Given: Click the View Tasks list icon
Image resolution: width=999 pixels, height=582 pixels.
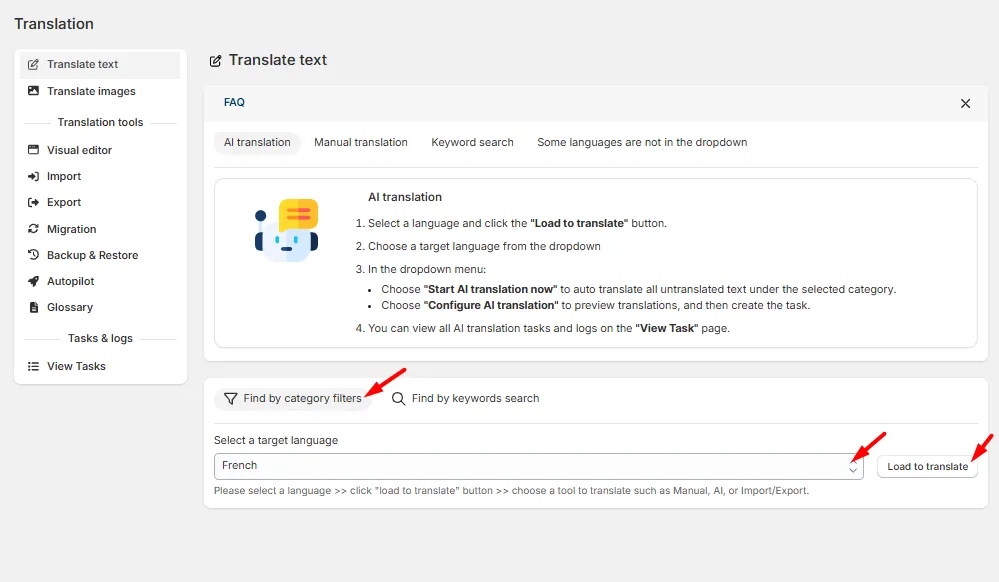Looking at the screenshot, I should [33, 366].
